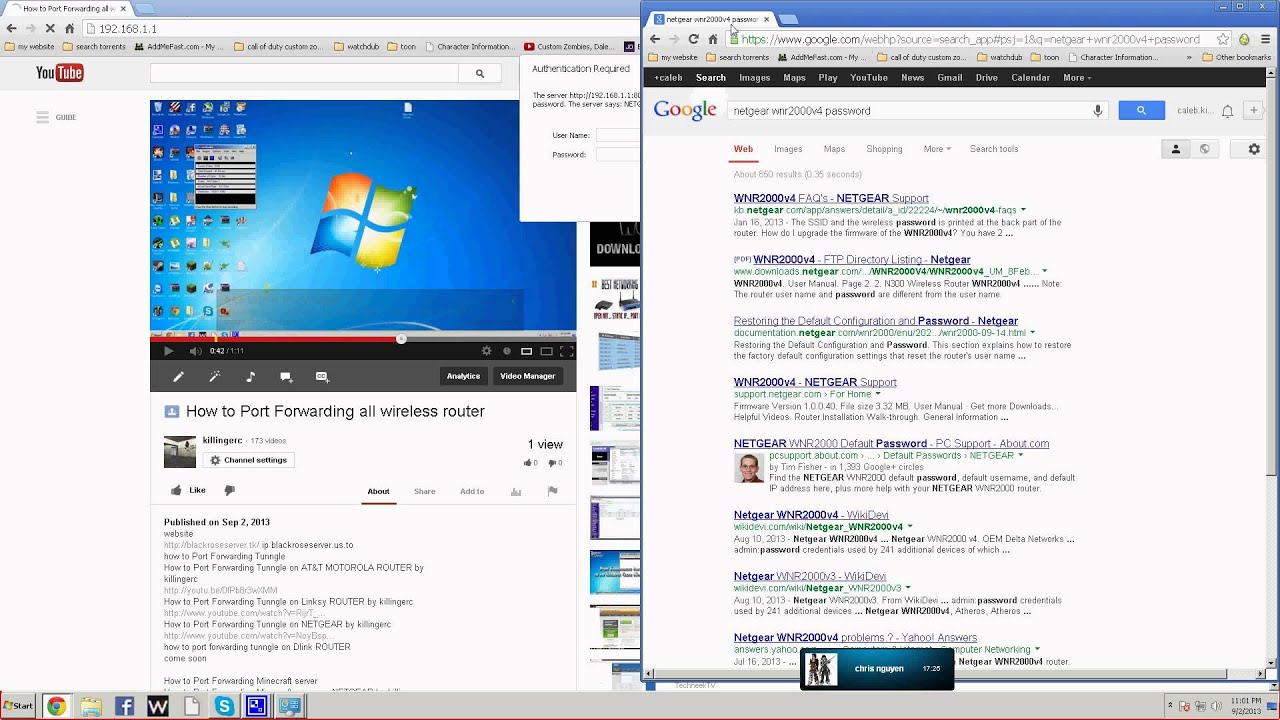Click the Watch Later clock icon in player
The width and height of the screenshot is (1280, 720).
507,351
